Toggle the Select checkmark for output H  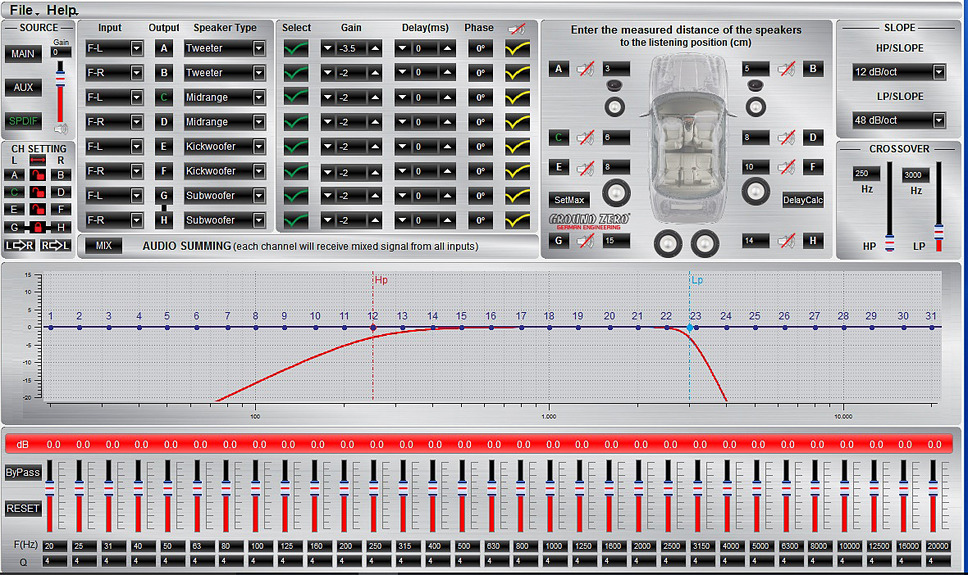click(296, 220)
